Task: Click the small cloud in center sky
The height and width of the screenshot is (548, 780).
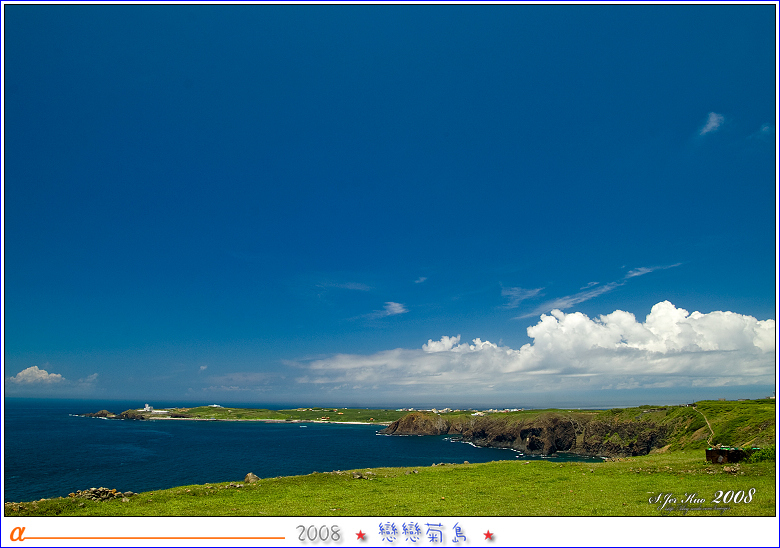Action: point(388,310)
